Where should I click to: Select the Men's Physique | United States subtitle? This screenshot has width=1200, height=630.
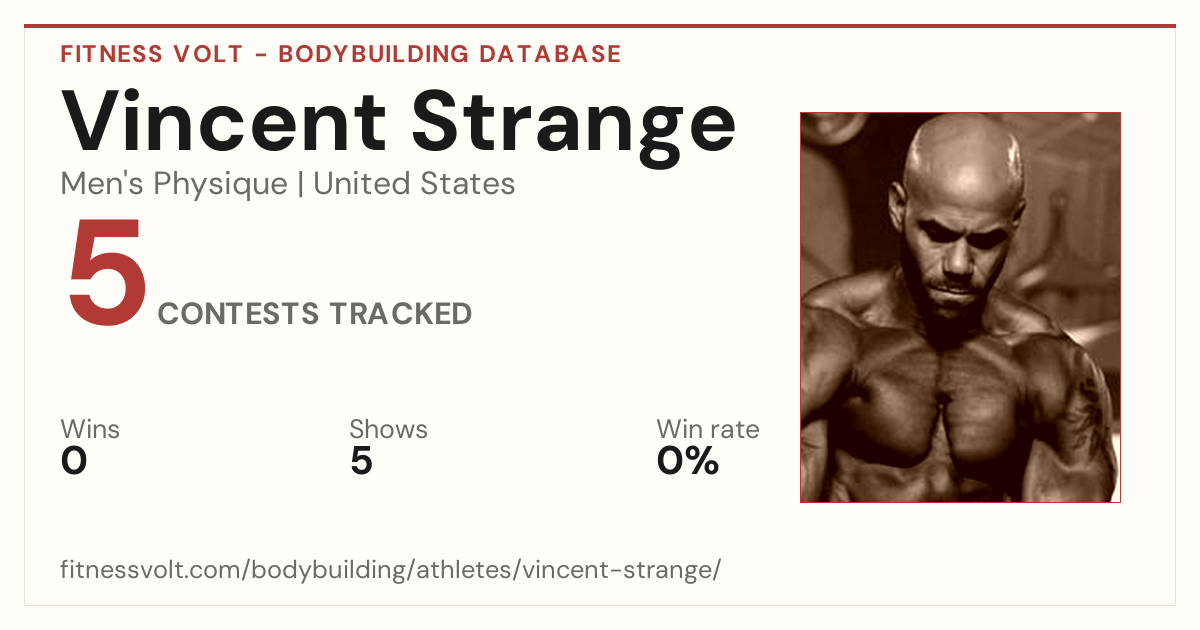click(288, 184)
